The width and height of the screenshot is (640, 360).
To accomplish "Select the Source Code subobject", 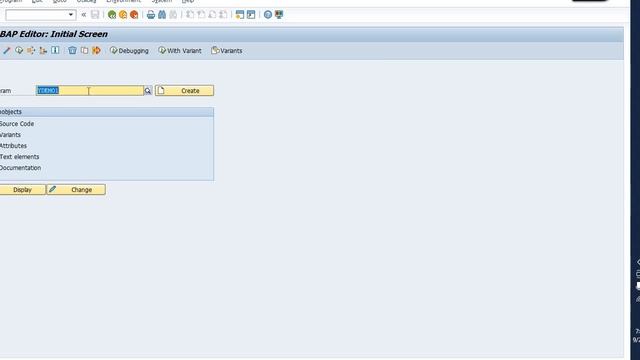I will tap(17, 124).
